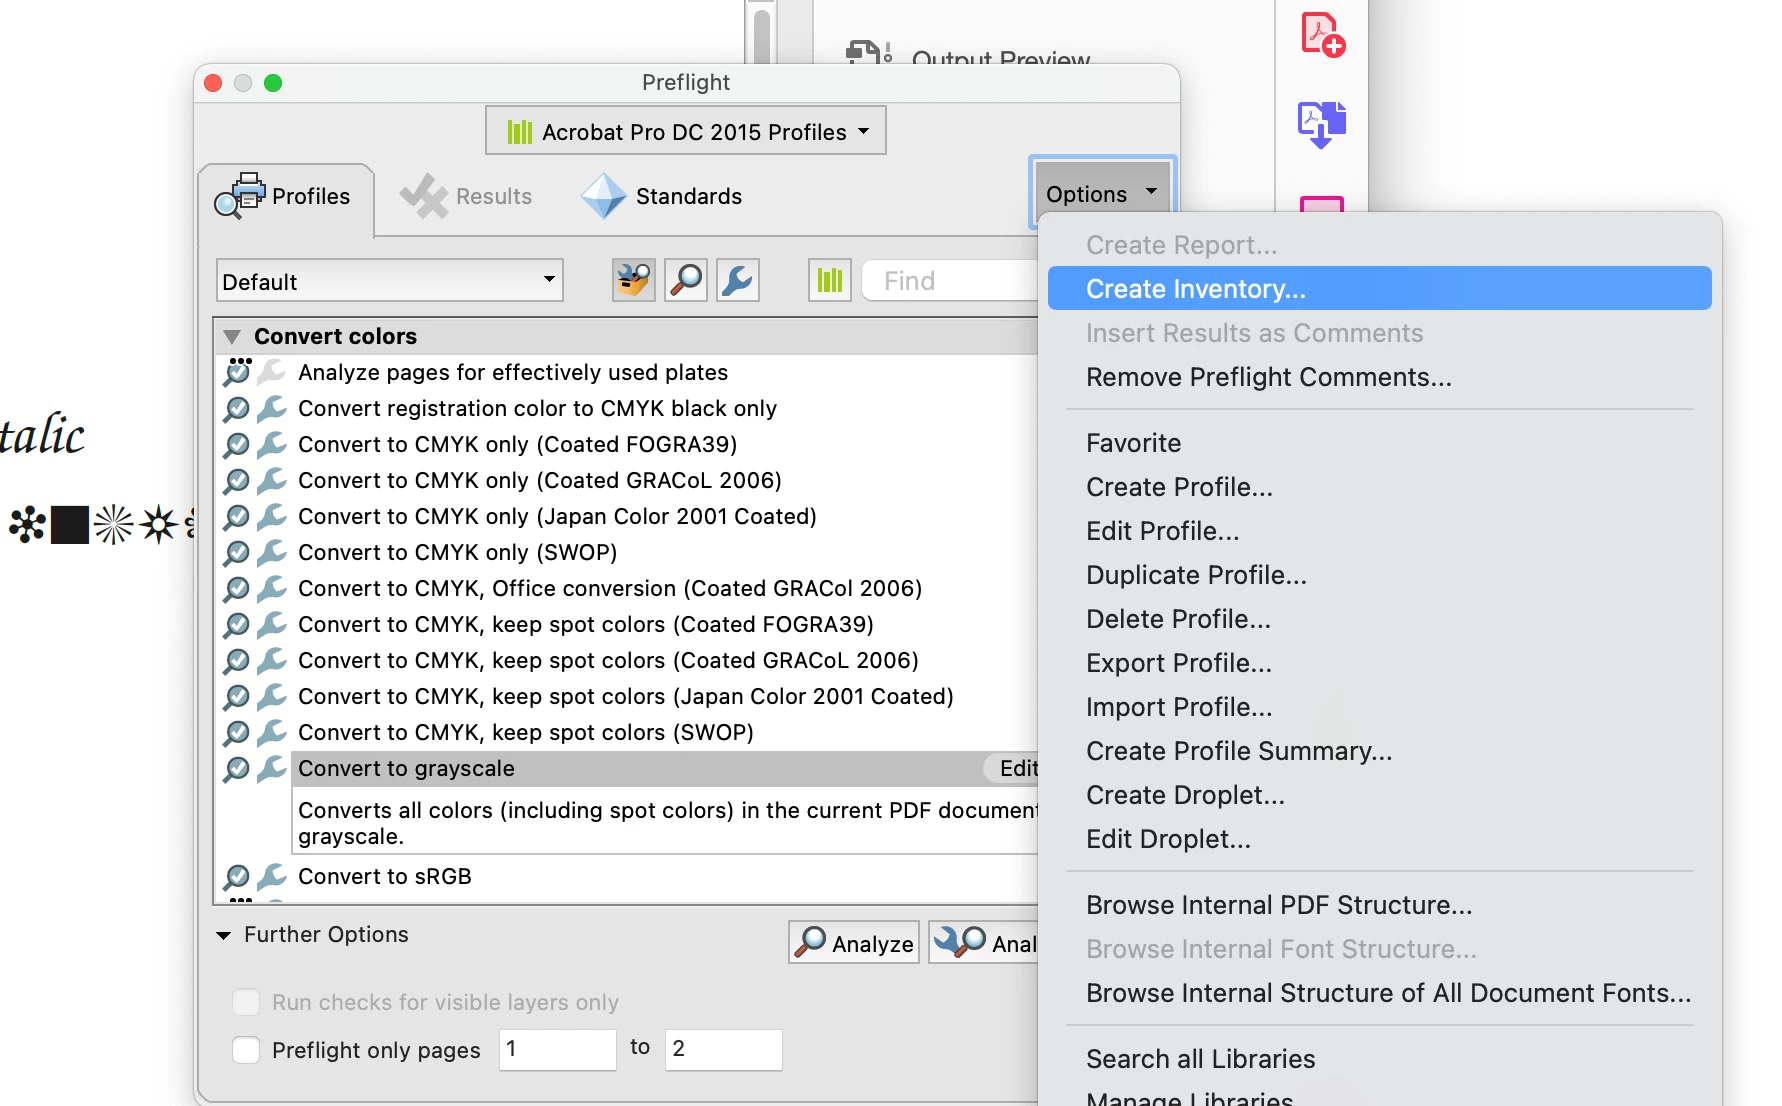
Task: Click magnifier icon beside Convert to CMYK only (SWOP)
Action: 237,553
